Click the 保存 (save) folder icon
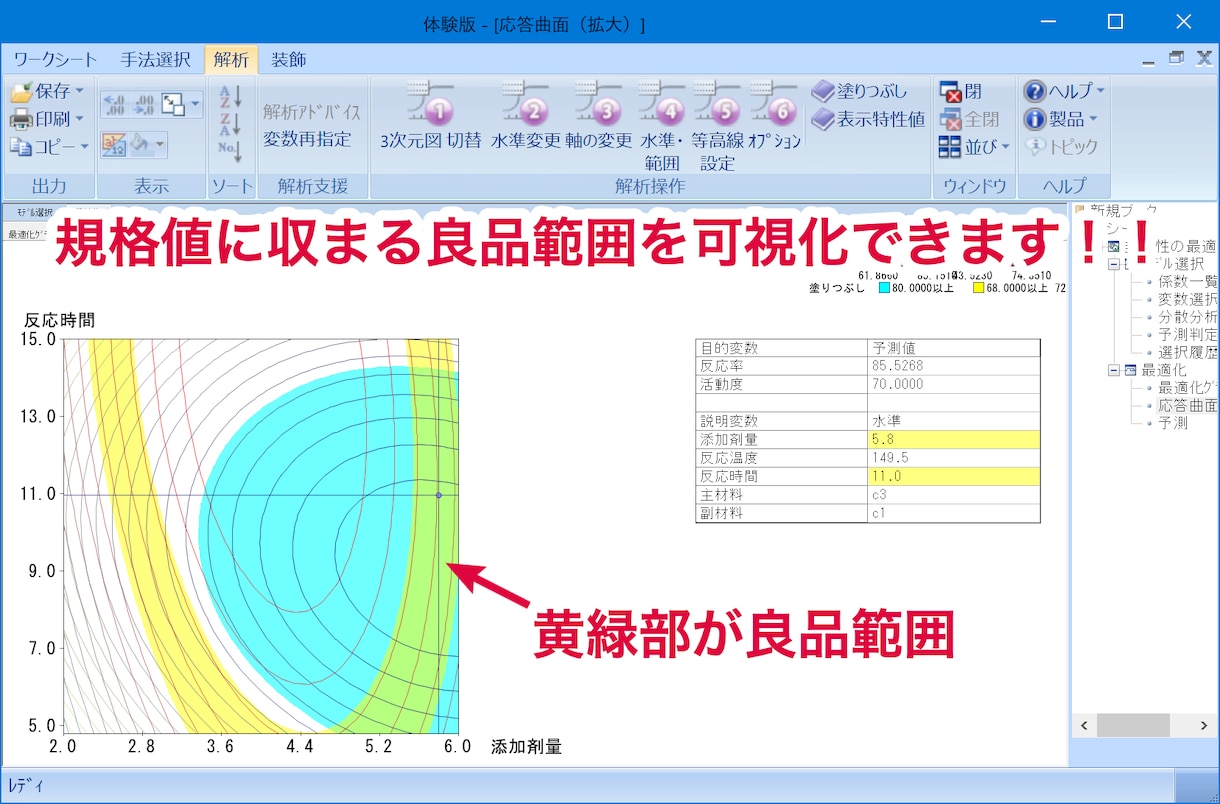1220x804 pixels. tap(21, 92)
